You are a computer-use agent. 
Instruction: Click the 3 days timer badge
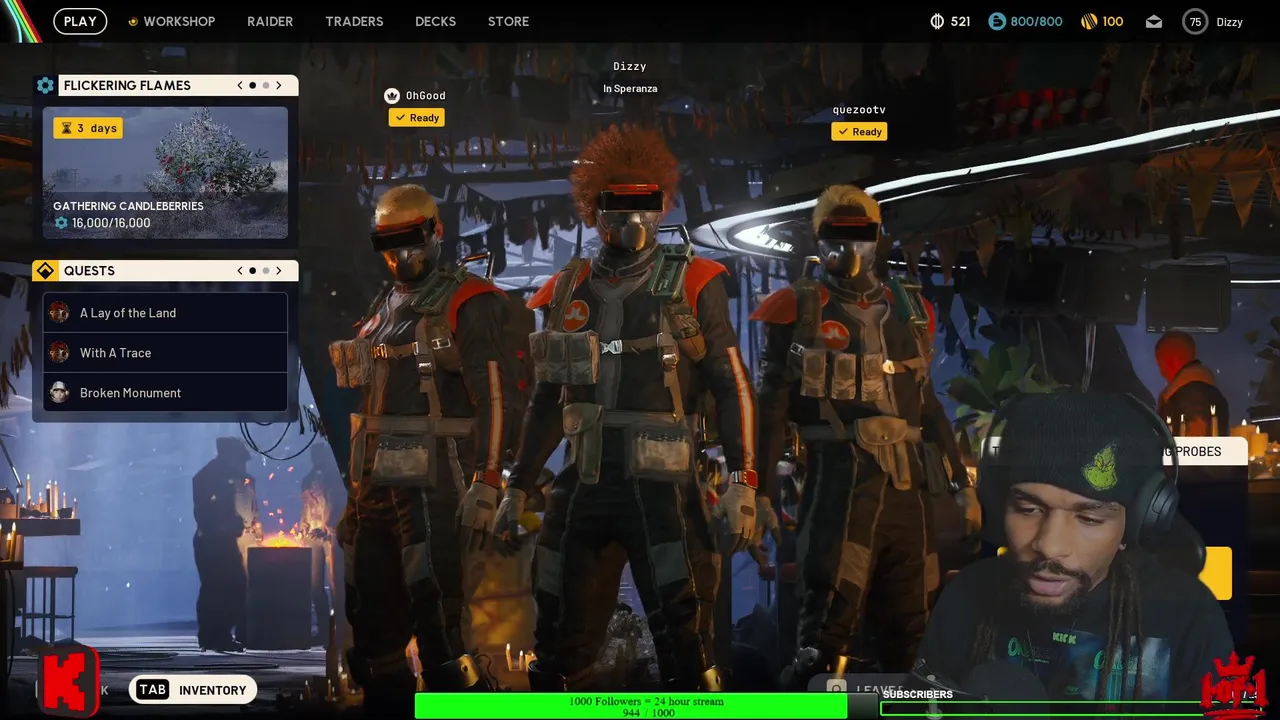(88, 128)
